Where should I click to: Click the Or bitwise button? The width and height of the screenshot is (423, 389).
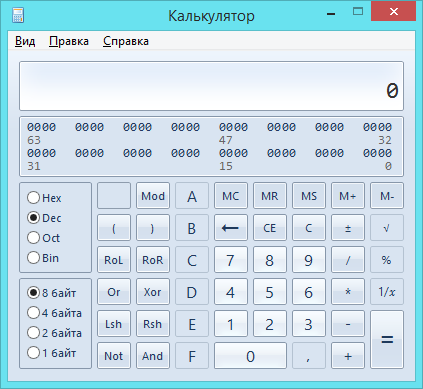[114, 292]
